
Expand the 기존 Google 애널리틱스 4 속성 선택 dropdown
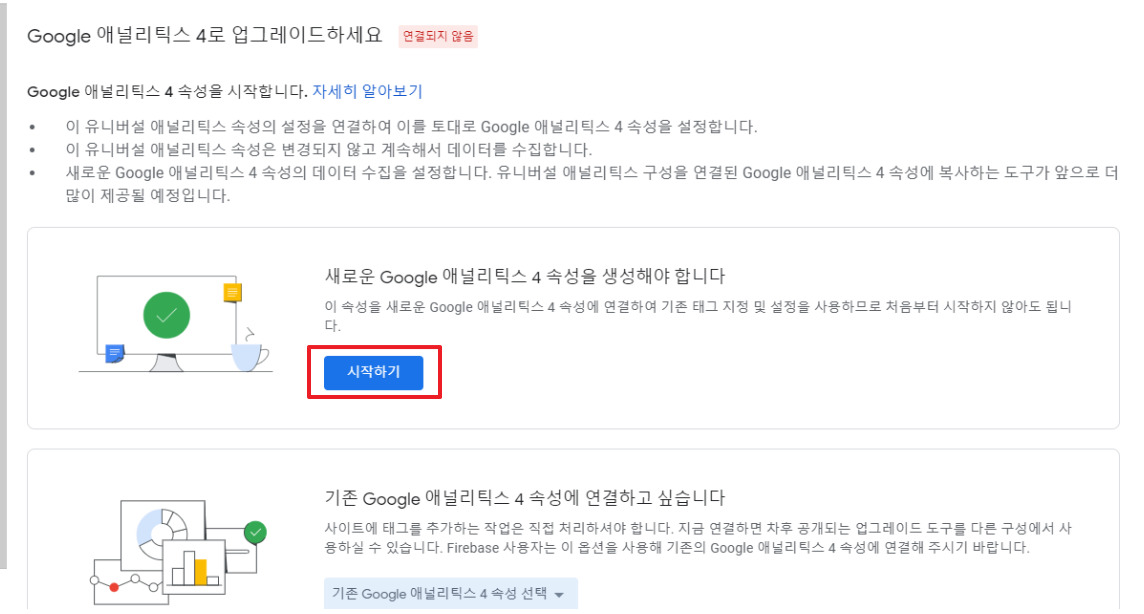click(x=450, y=594)
